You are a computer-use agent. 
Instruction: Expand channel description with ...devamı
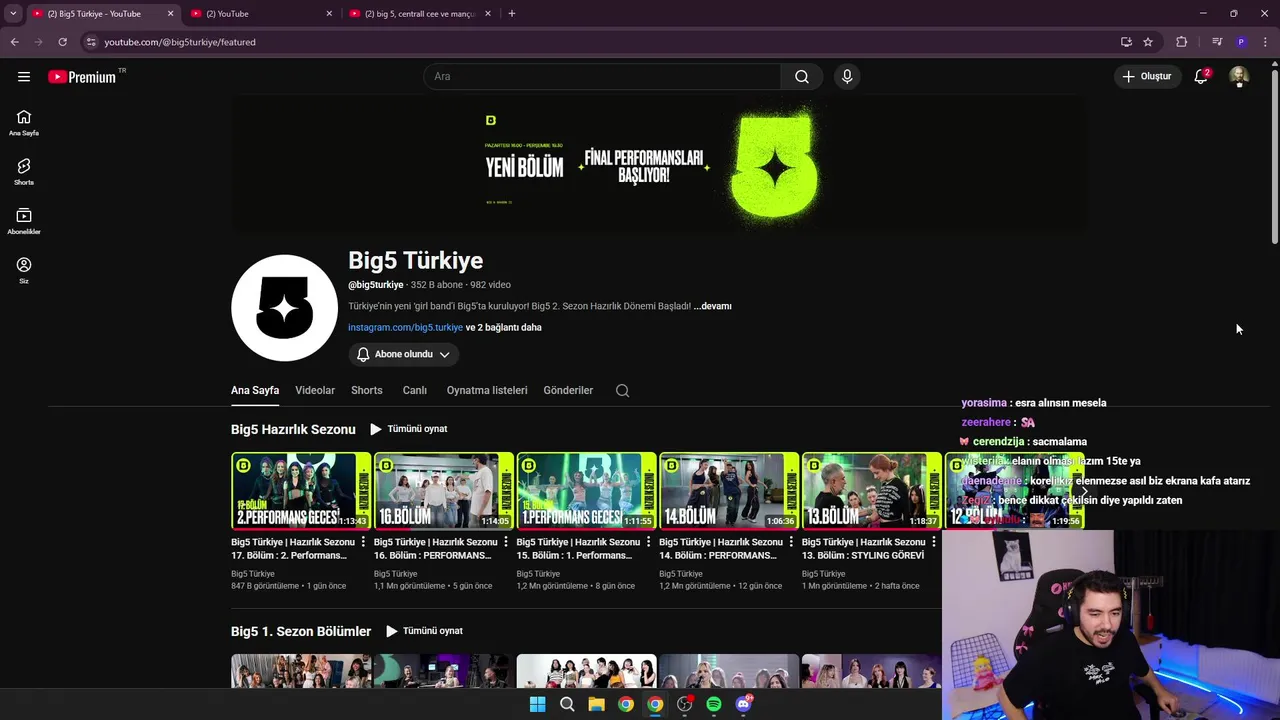click(x=713, y=306)
